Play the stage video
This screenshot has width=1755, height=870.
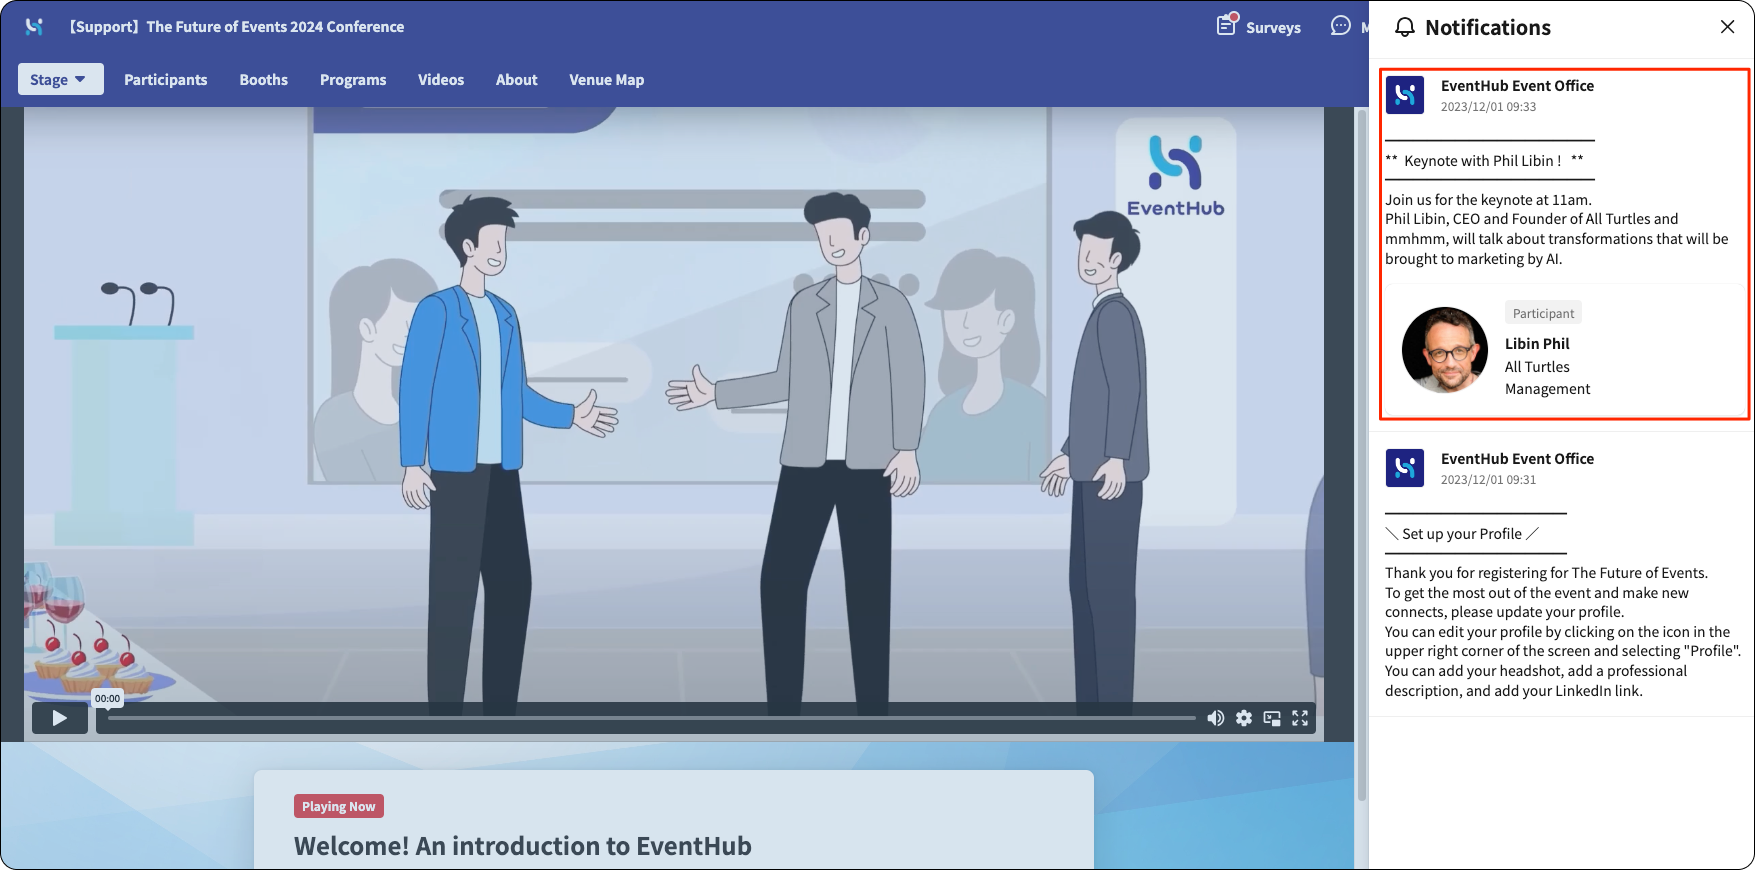coord(60,718)
